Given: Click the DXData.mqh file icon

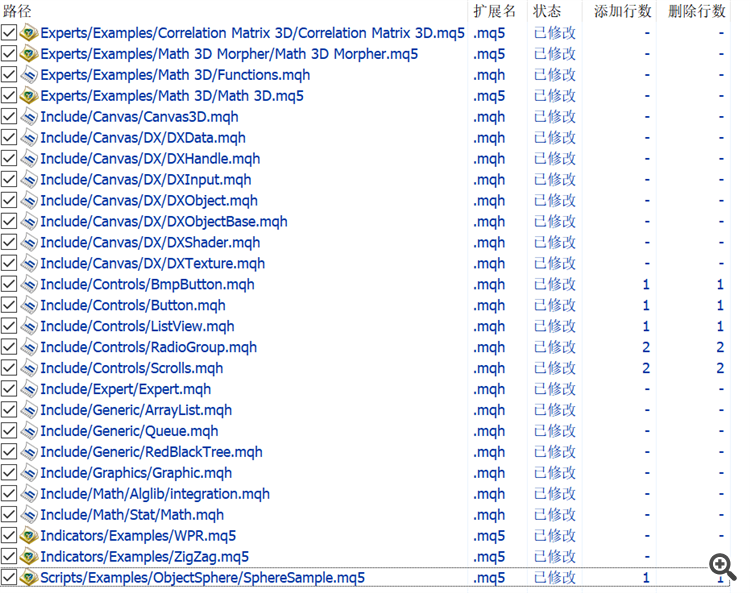Looking at the screenshot, I should 29,138.
